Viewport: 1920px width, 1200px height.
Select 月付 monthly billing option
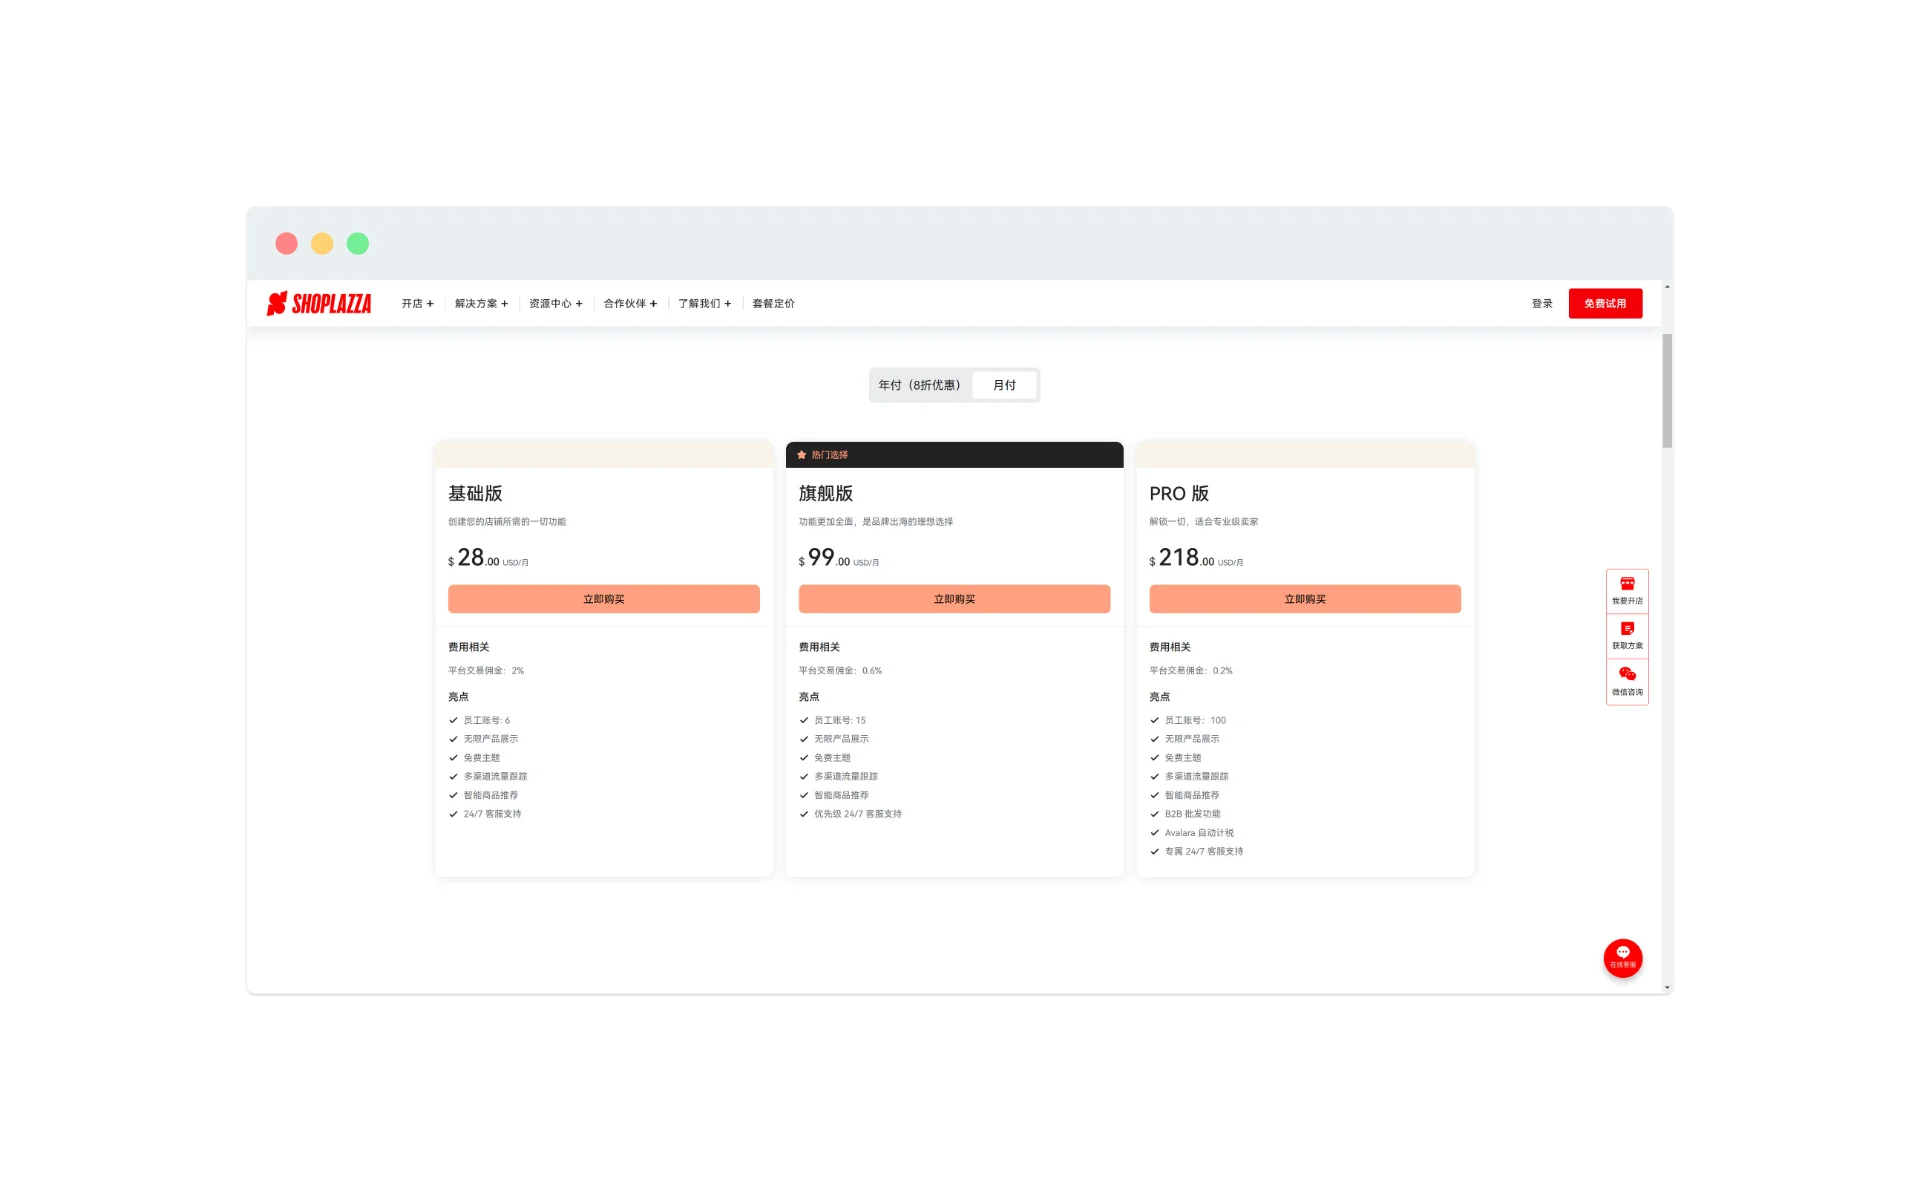[1004, 385]
